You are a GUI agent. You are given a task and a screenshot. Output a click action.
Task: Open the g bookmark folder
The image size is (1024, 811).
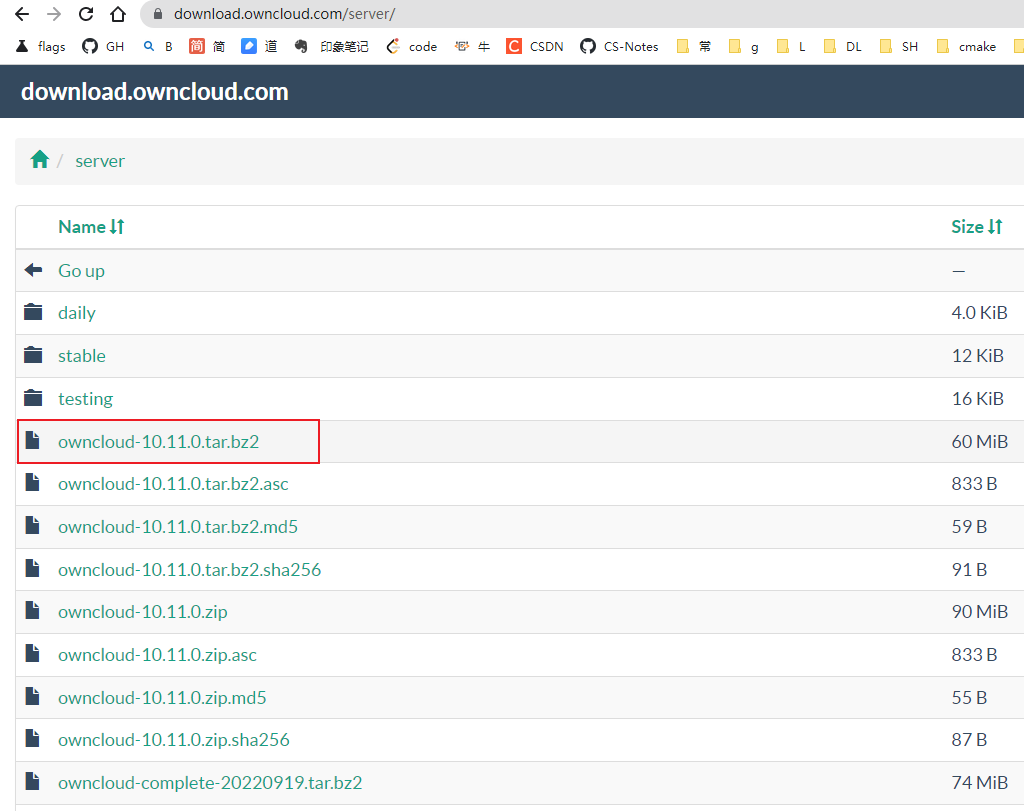[x=744, y=46]
